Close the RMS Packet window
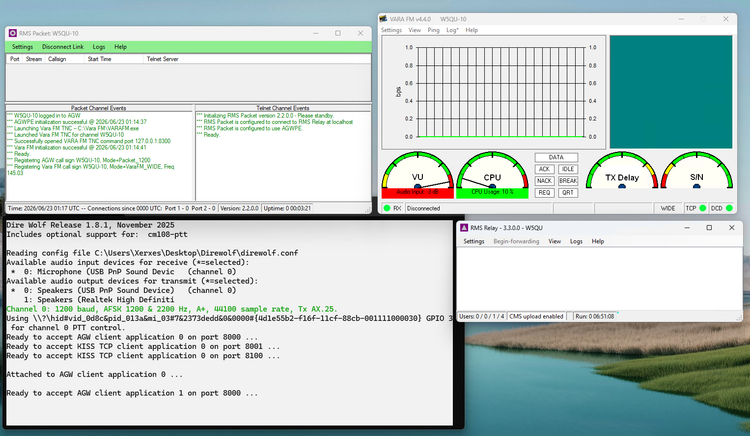The height and width of the screenshot is (436, 750). tap(360, 33)
